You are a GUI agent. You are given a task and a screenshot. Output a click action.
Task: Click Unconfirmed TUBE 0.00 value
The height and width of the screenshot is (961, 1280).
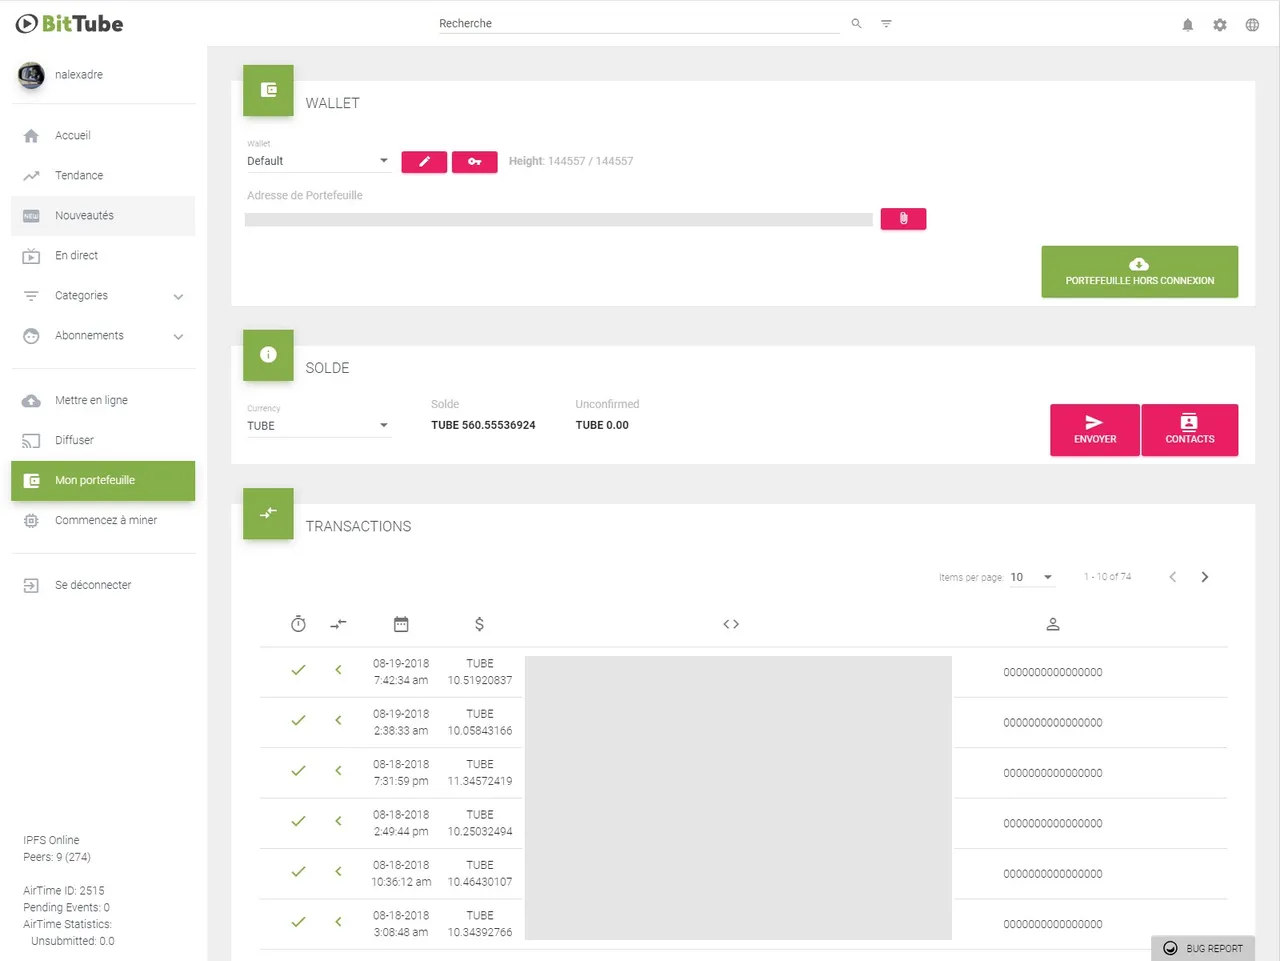(x=602, y=425)
